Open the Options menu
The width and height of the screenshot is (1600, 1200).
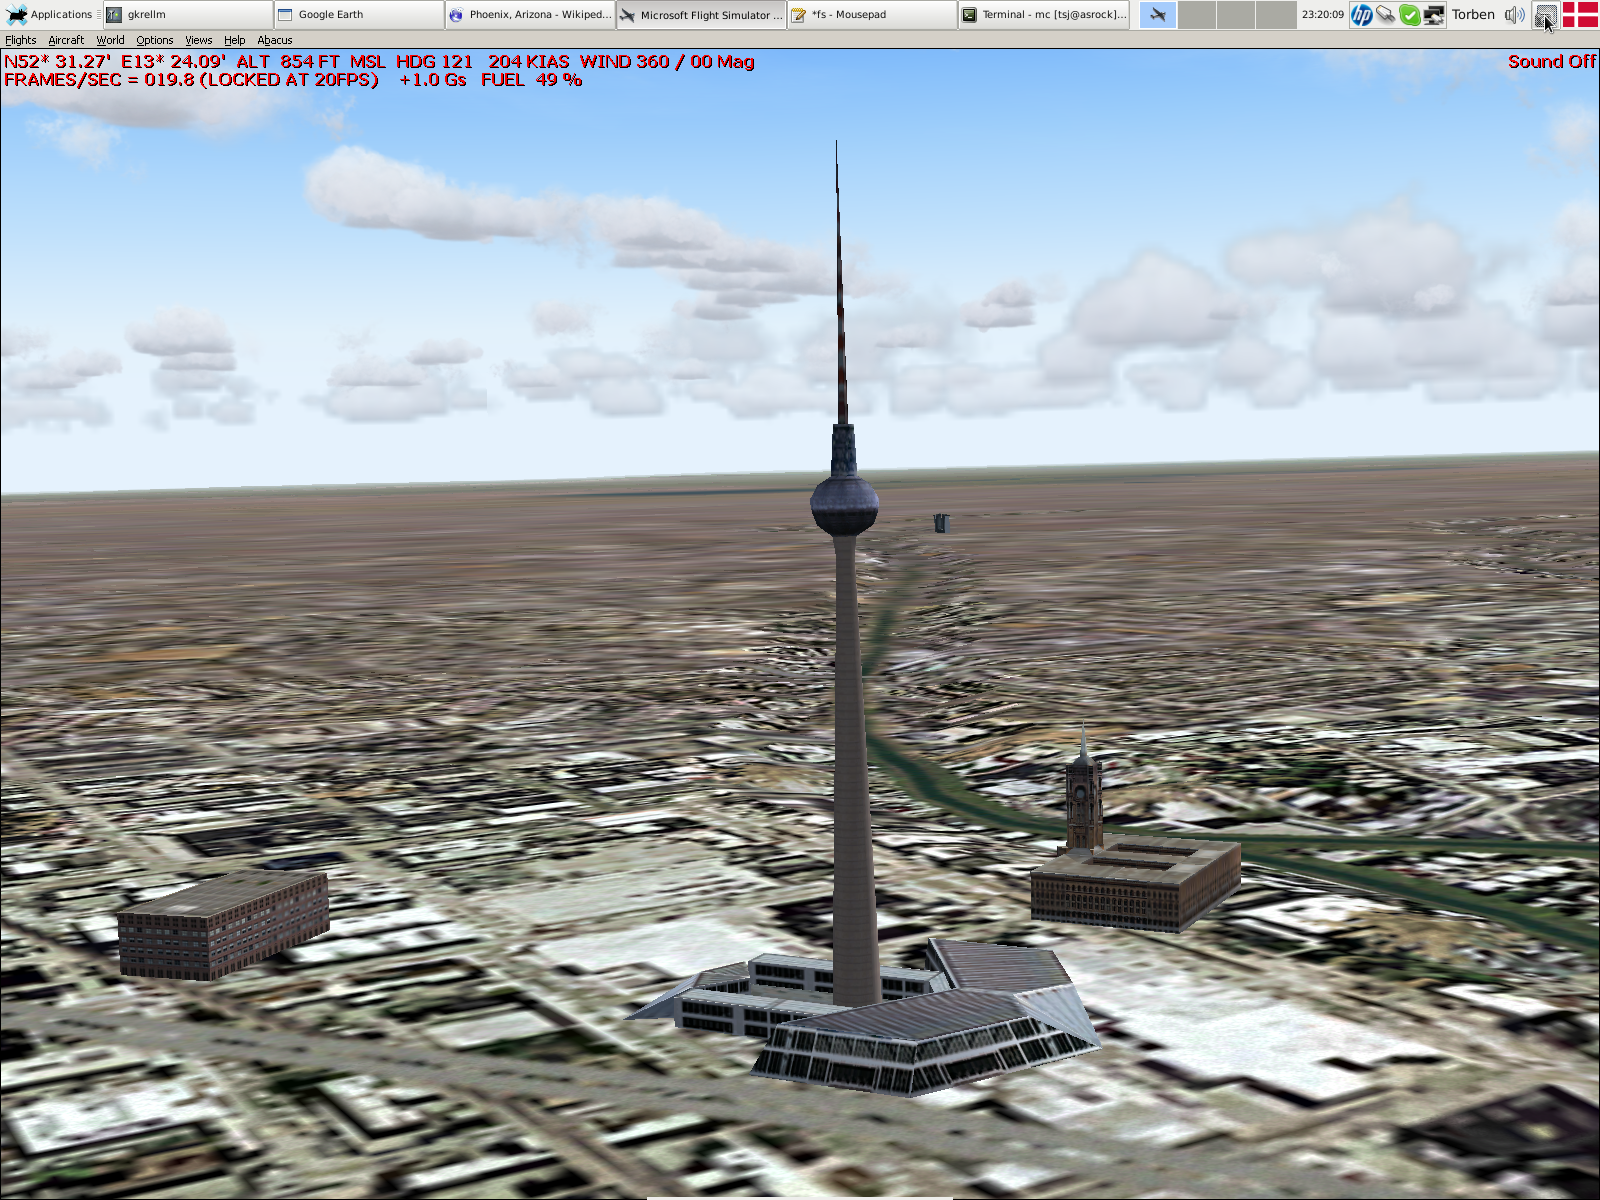coord(155,40)
